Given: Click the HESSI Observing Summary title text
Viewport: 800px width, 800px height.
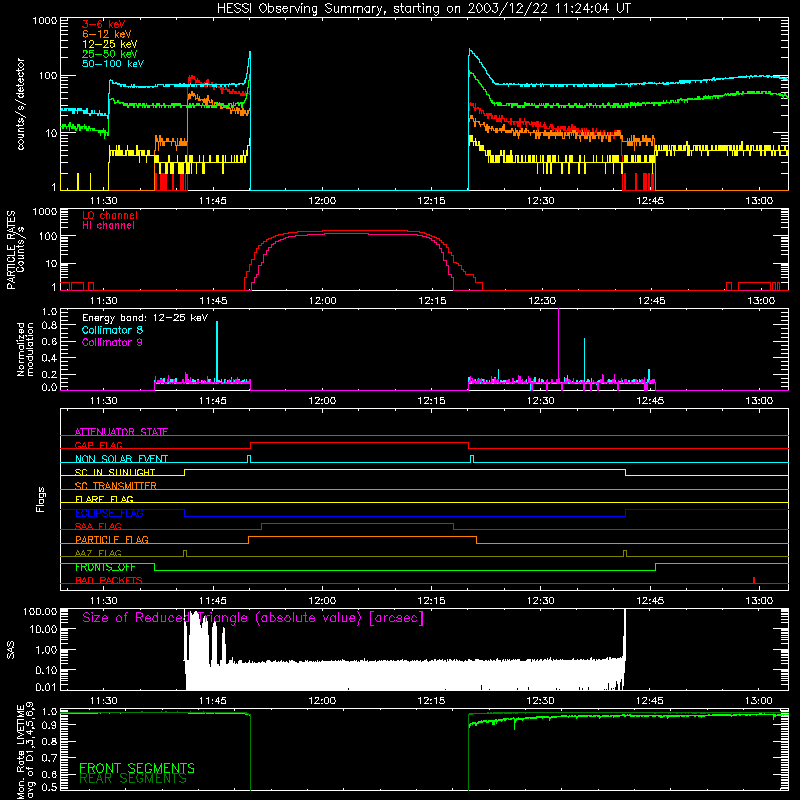Looking at the screenshot, I should [x=423, y=9].
